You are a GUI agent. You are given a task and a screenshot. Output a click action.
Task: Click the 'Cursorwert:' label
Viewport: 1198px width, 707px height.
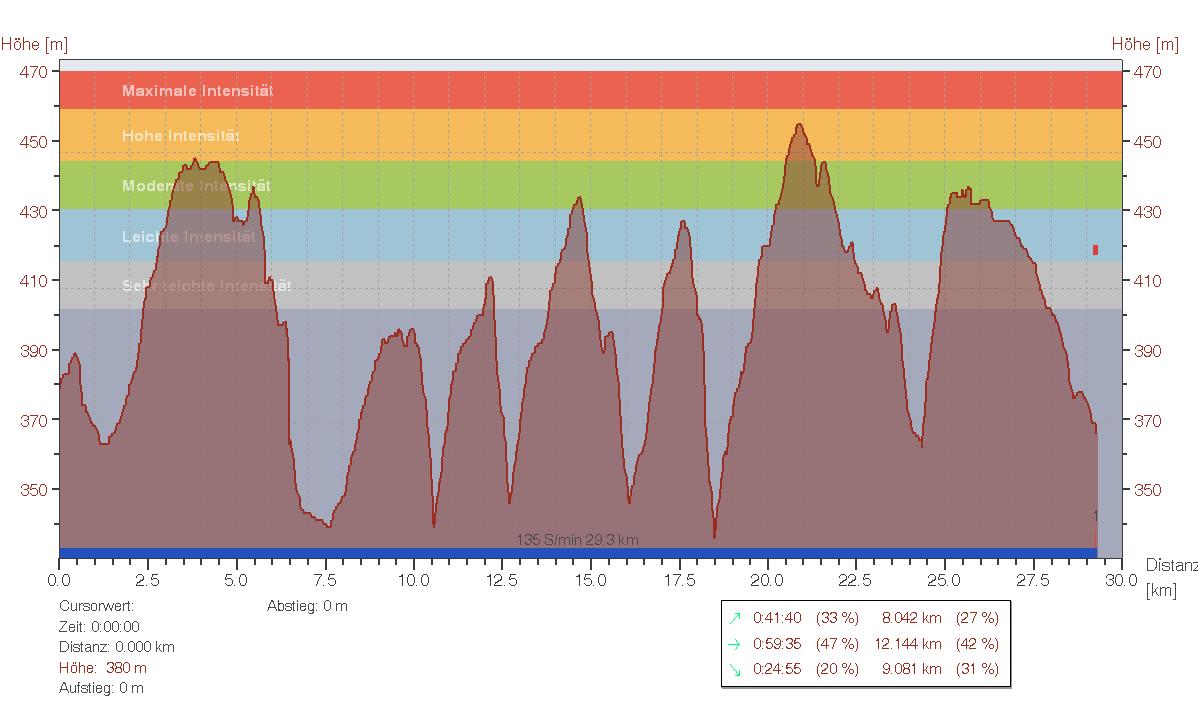(x=96, y=606)
